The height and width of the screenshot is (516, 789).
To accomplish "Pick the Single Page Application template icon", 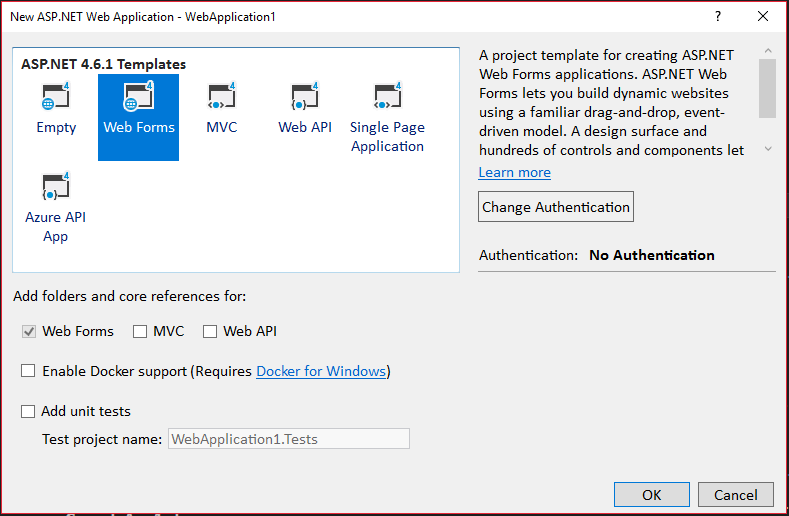I will (387, 96).
